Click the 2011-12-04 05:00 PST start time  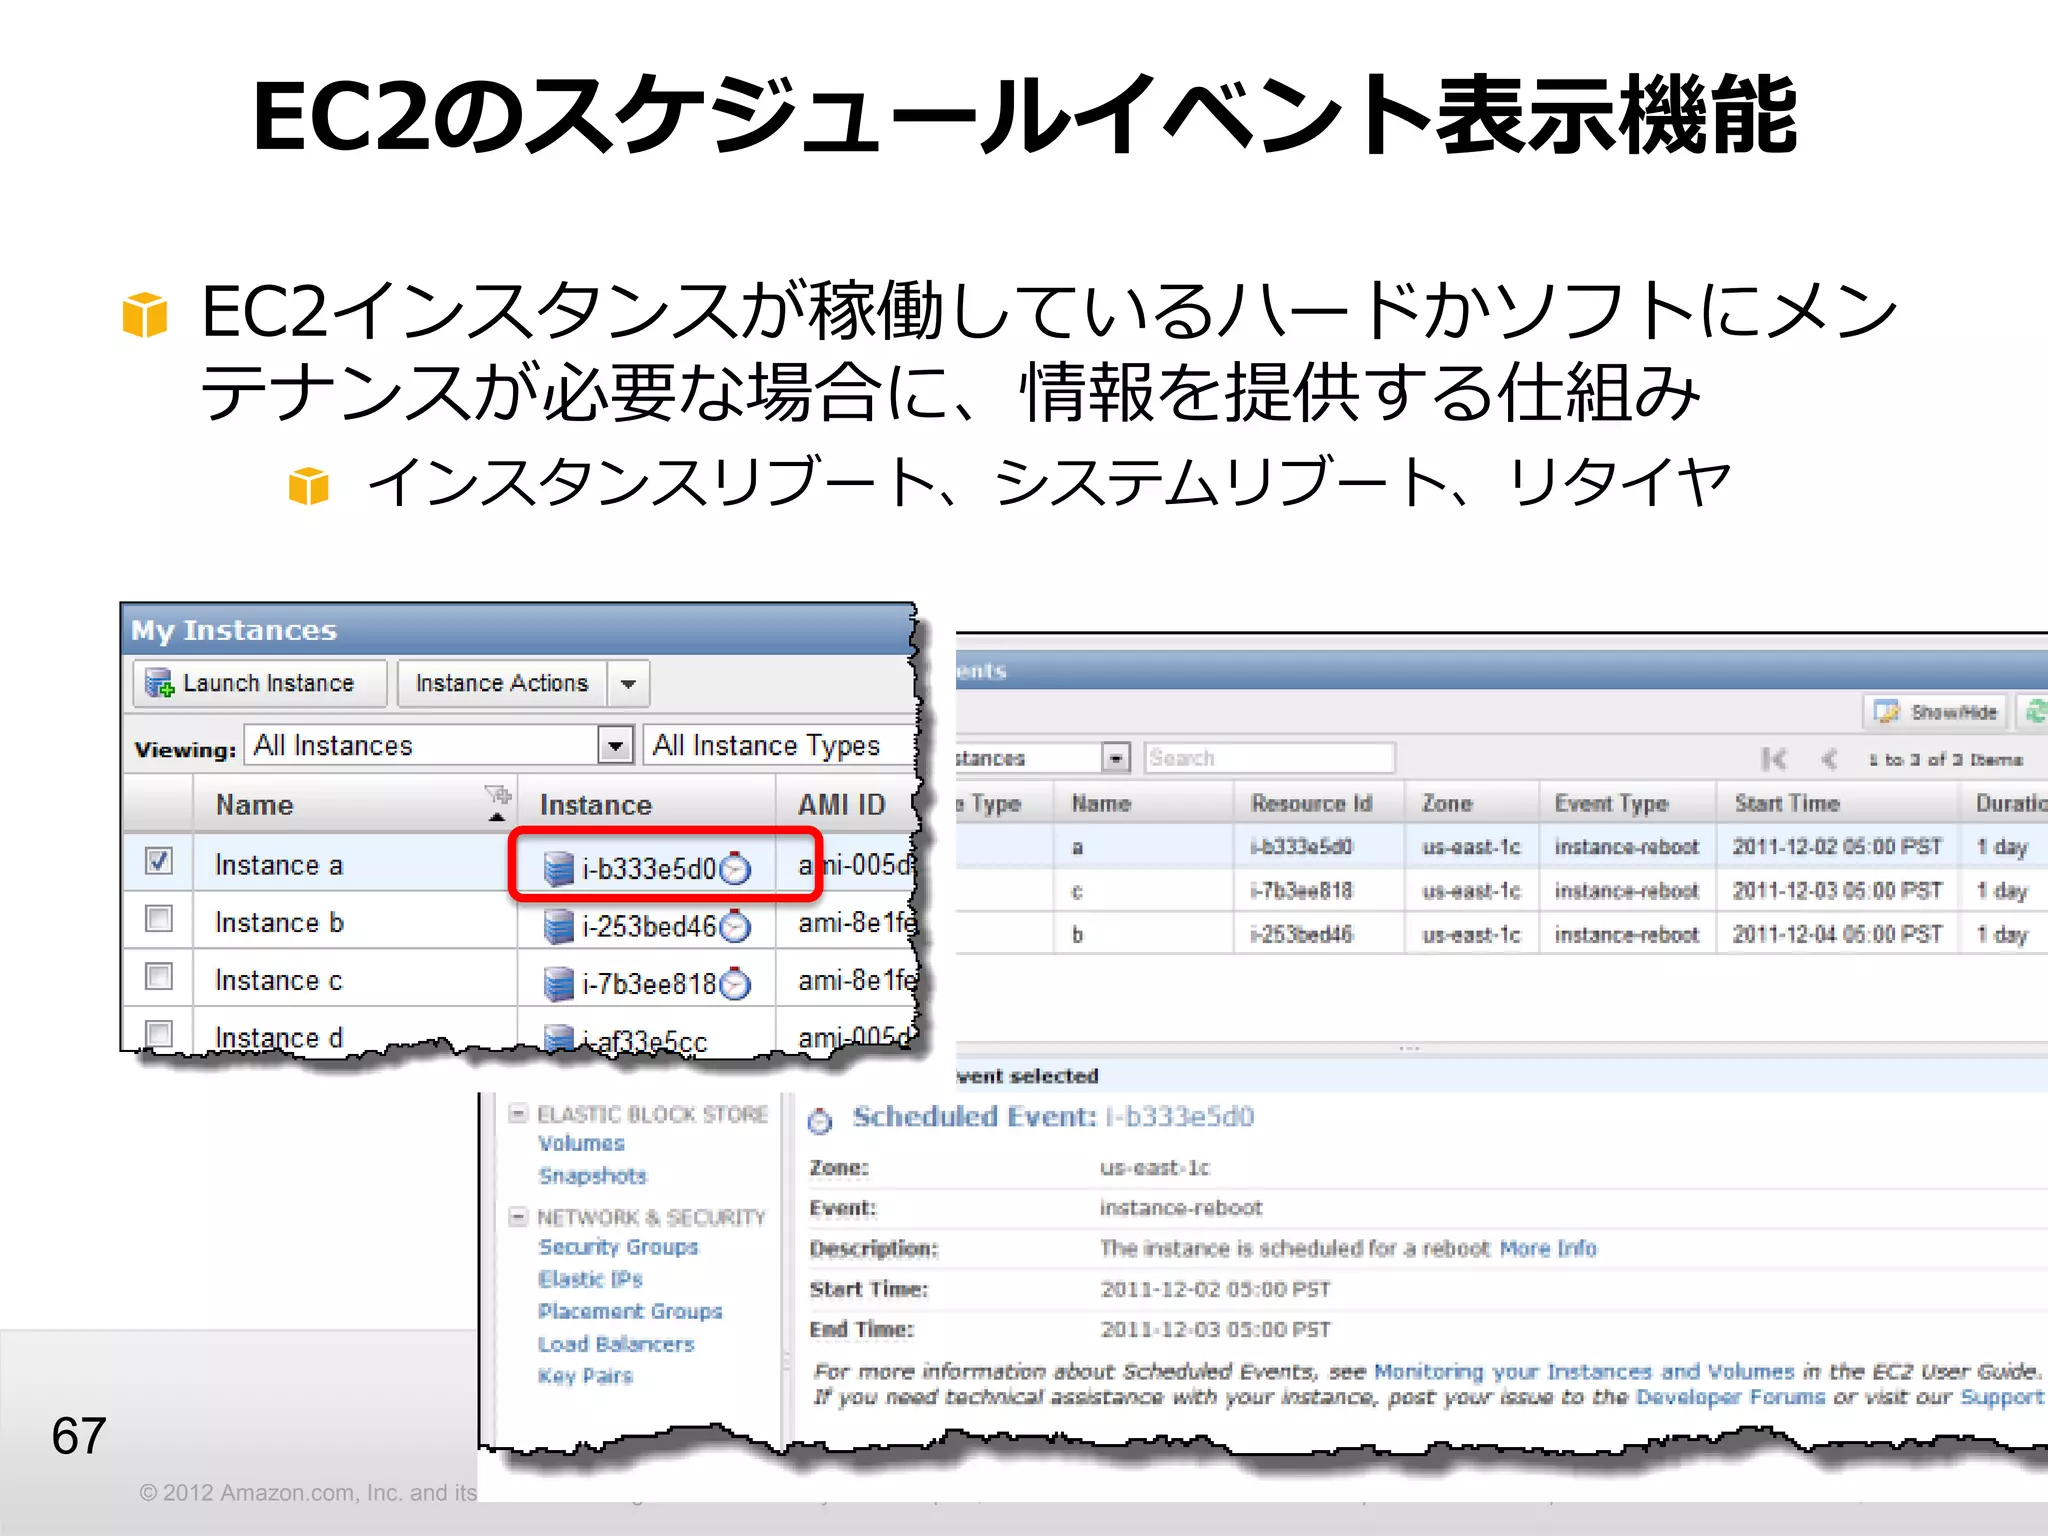pyautogui.click(x=1837, y=934)
